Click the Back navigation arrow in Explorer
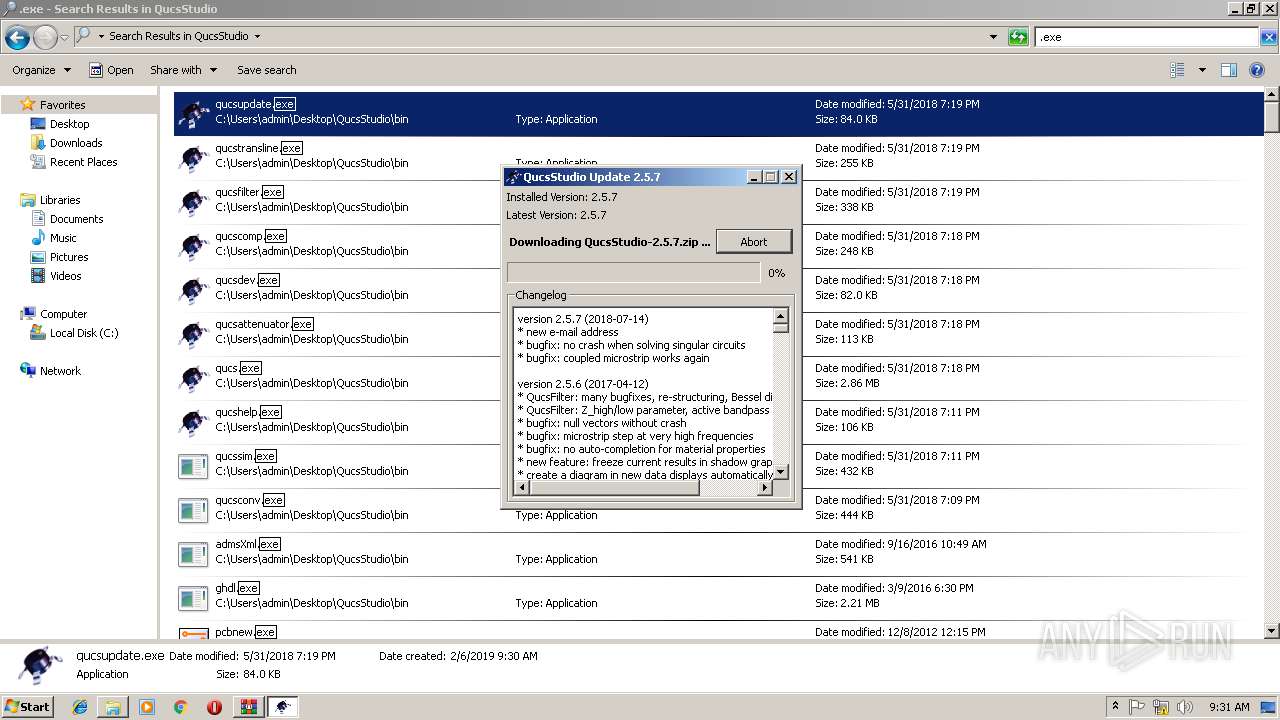This screenshot has width=1280, height=720. pyautogui.click(x=17, y=38)
